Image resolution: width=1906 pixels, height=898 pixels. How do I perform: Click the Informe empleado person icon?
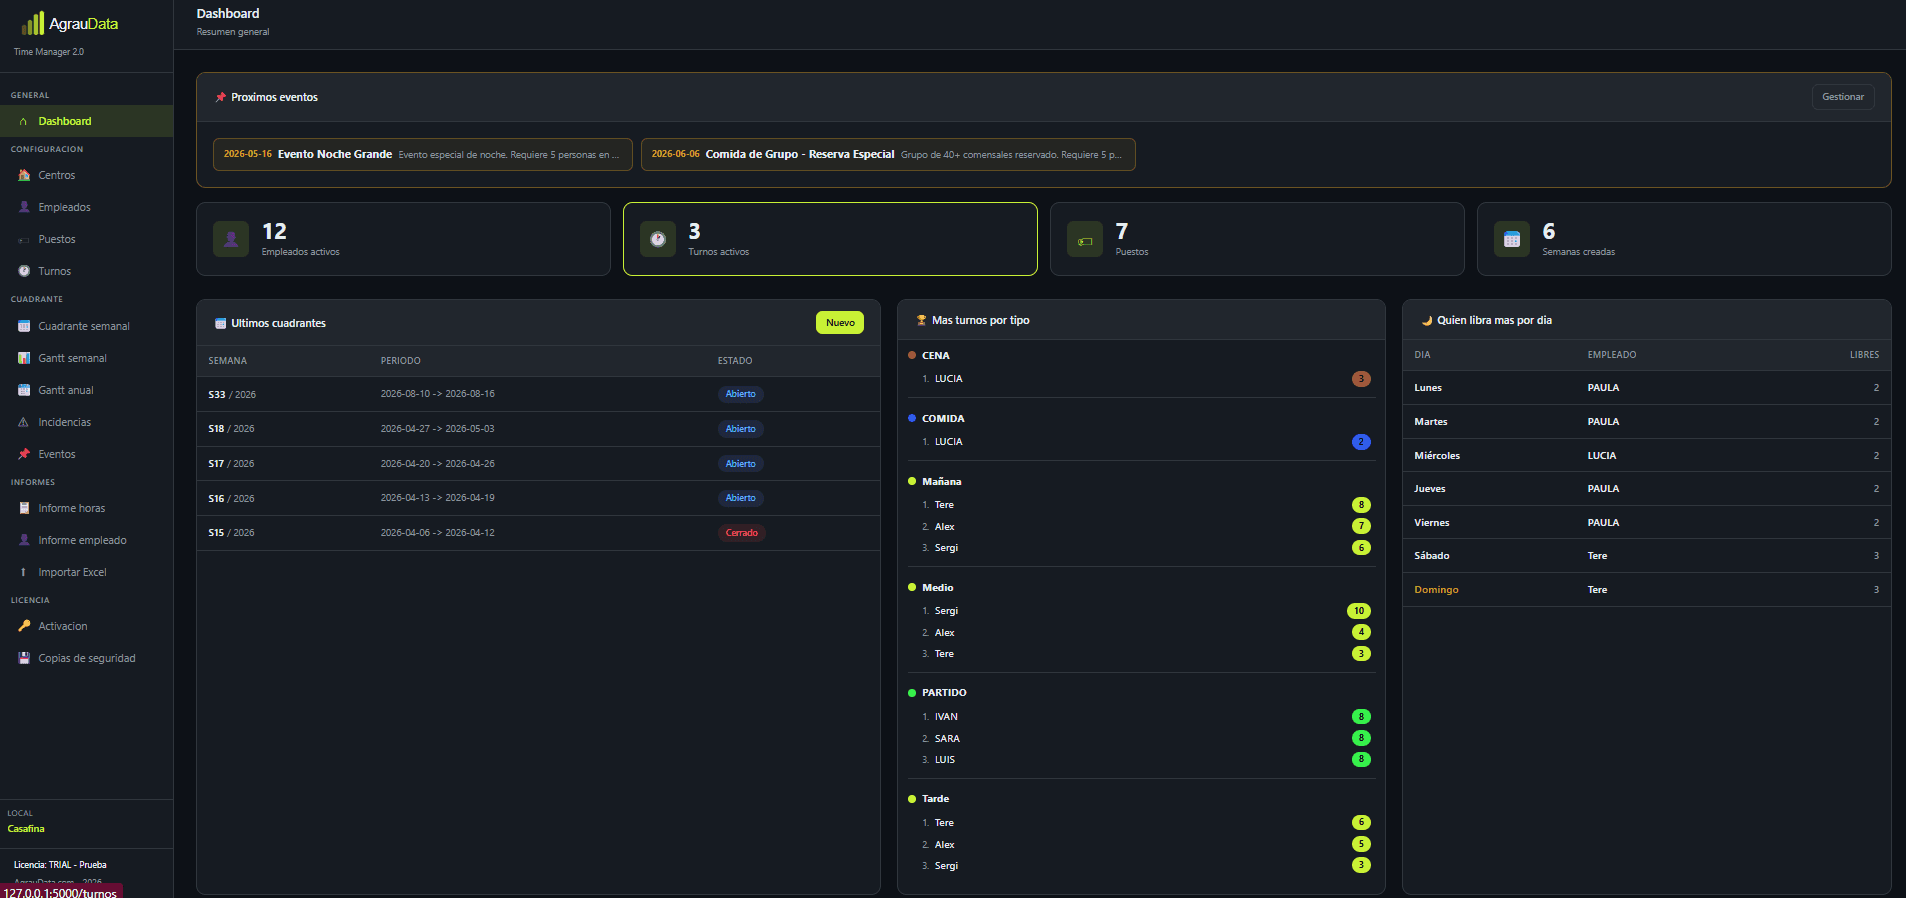click(24, 540)
